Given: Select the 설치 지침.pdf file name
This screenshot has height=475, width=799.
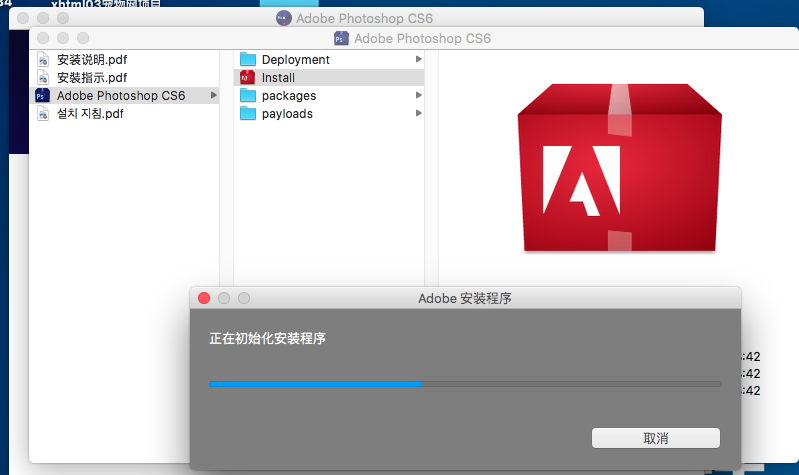Looking at the screenshot, I should click(90, 114).
